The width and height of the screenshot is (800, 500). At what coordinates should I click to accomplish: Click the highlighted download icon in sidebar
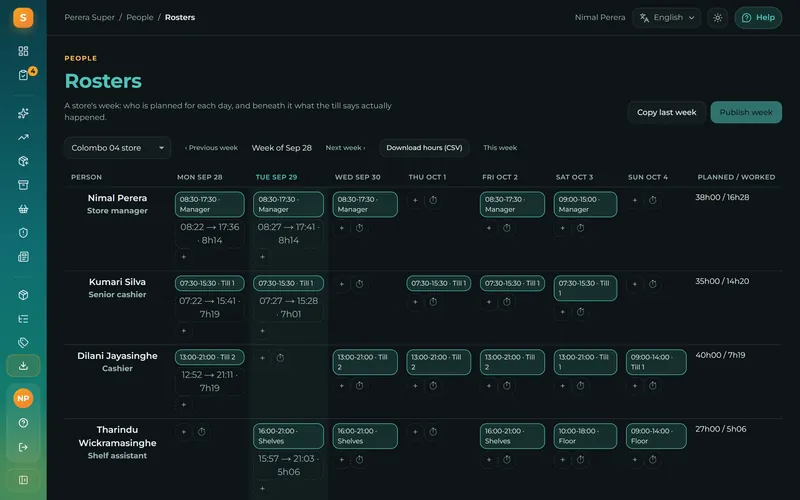23,366
